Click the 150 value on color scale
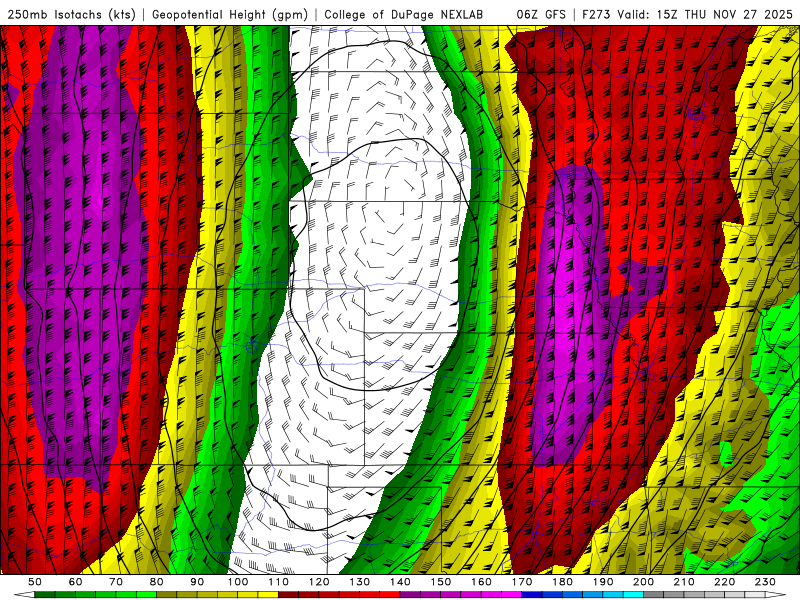Screen dimensions: 800x600 (441, 582)
